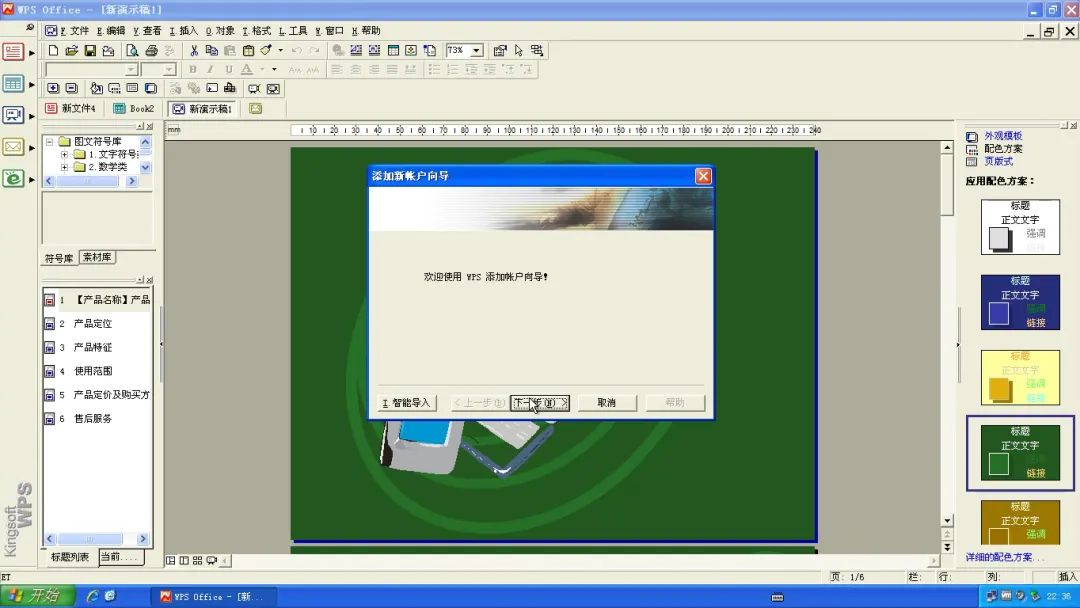Image resolution: width=1080 pixels, height=608 pixels.
Task: Cut selection with the scissors icon
Action: coord(194,50)
